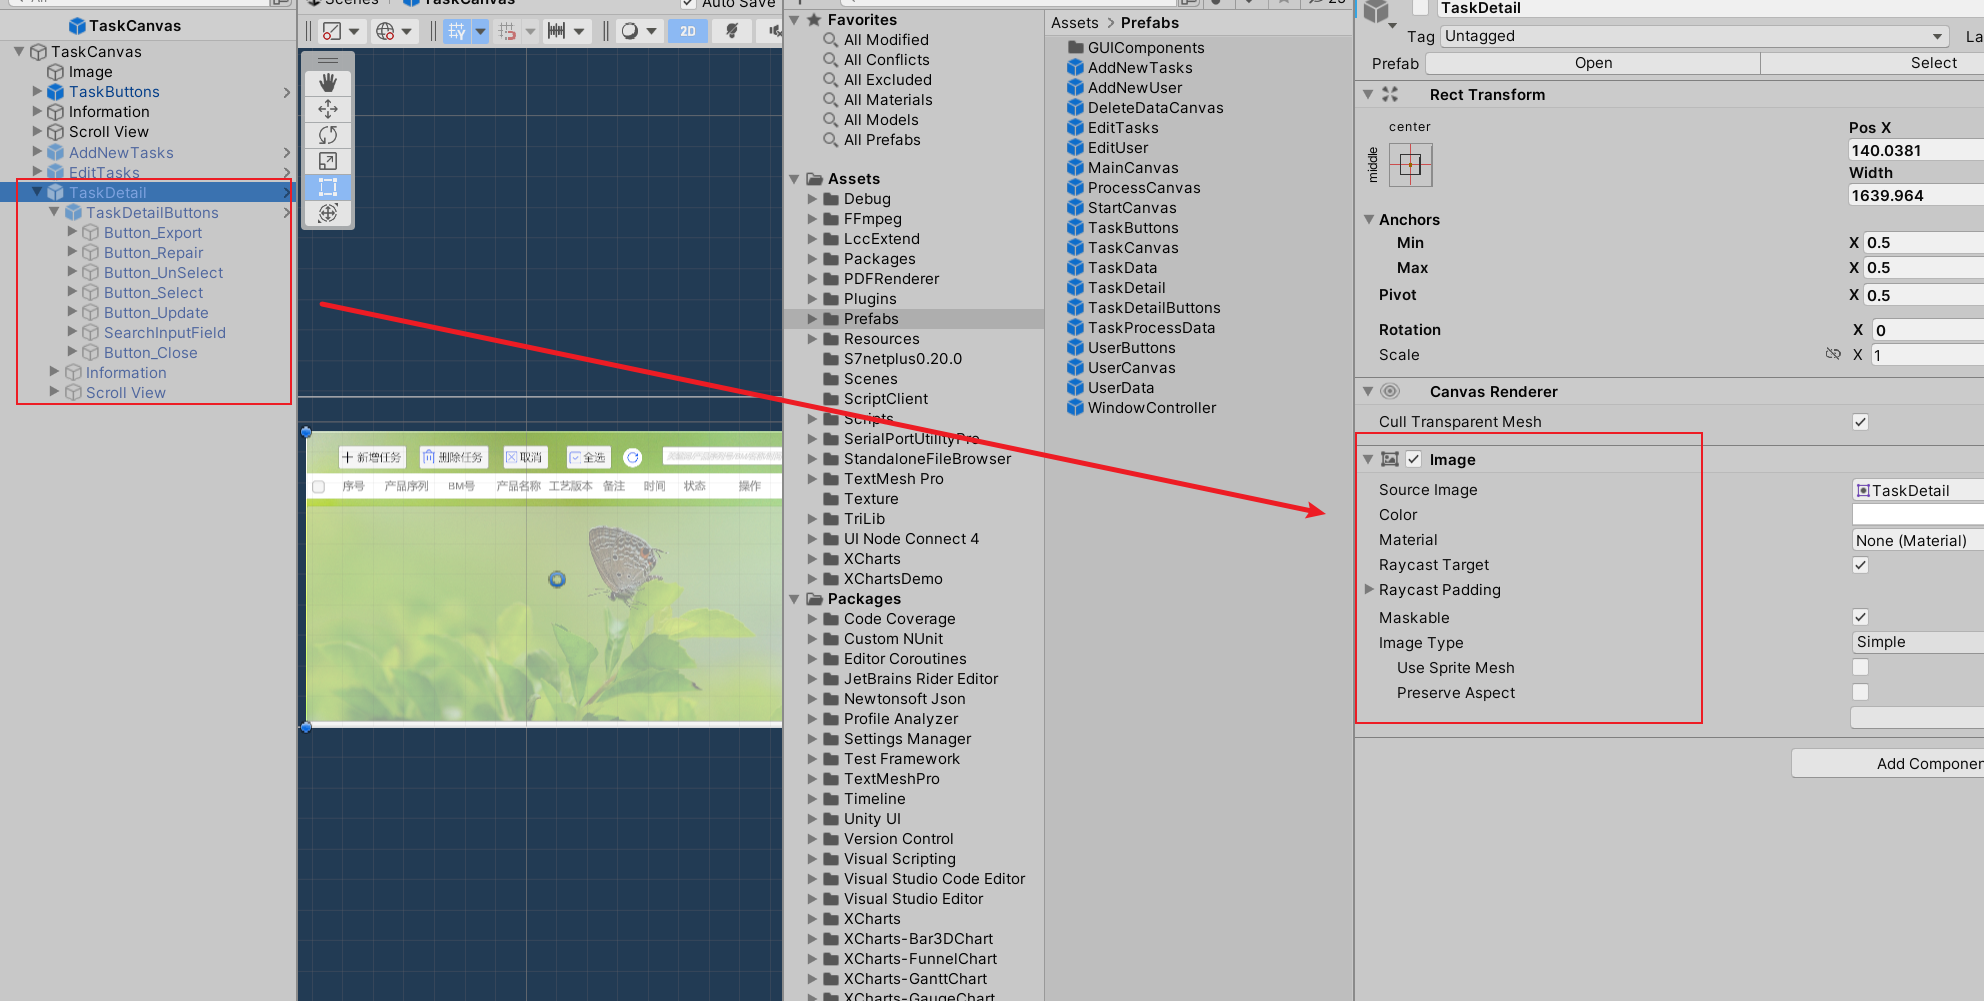Click the Rect Transform component icon
Image resolution: width=1984 pixels, height=1001 pixels.
pyautogui.click(x=1390, y=94)
